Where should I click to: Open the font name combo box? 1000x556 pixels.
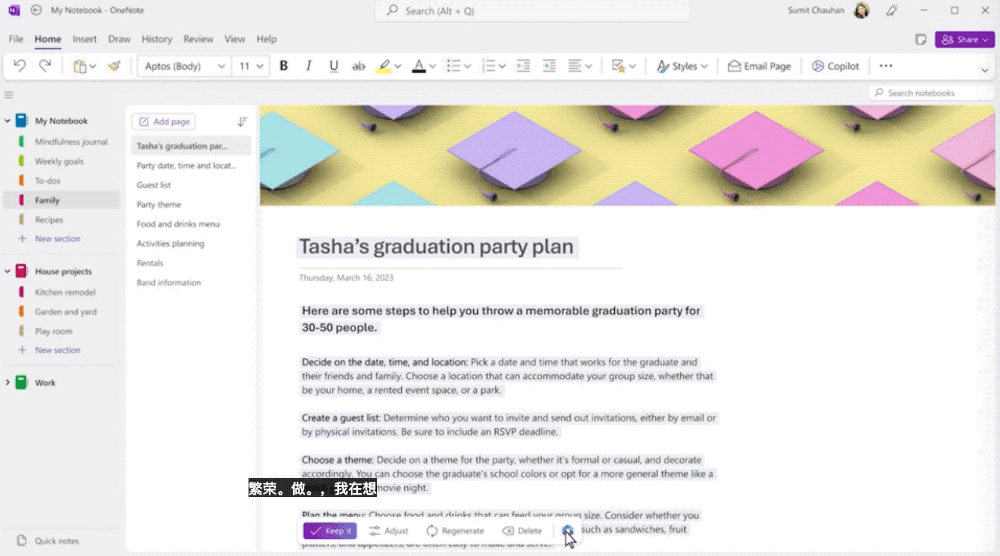click(184, 66)
